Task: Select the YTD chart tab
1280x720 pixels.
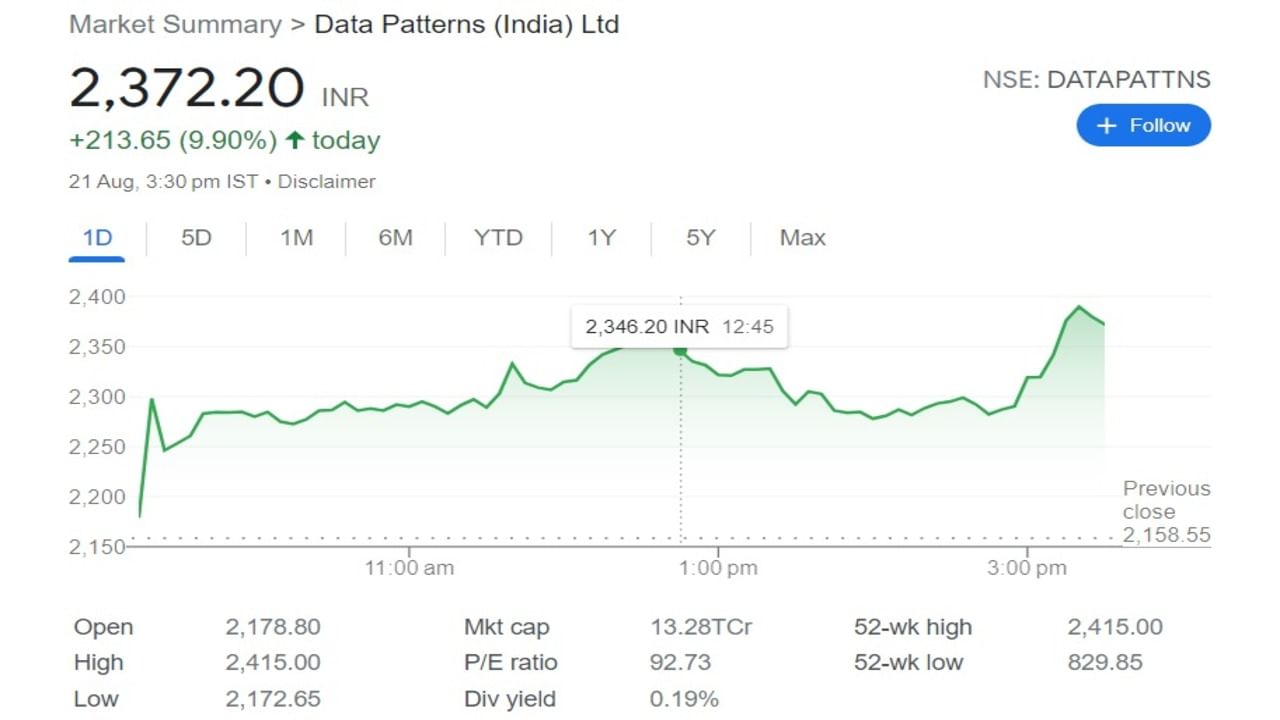Action: [x=498, y=238]
